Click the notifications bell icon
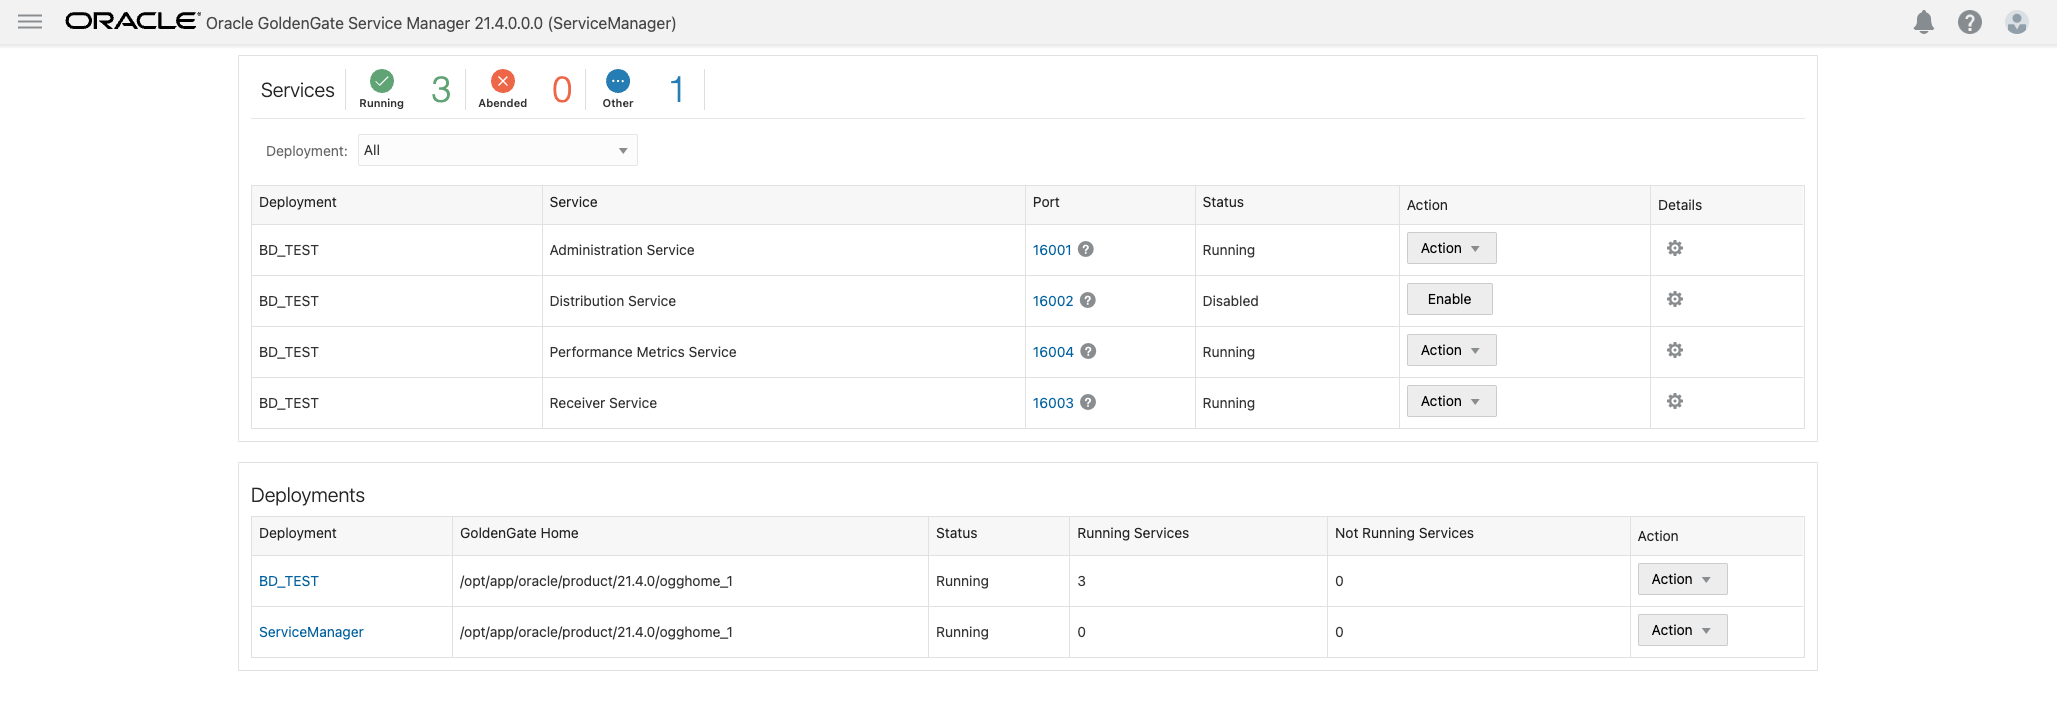2057x712 pixels. (1923, 22)
